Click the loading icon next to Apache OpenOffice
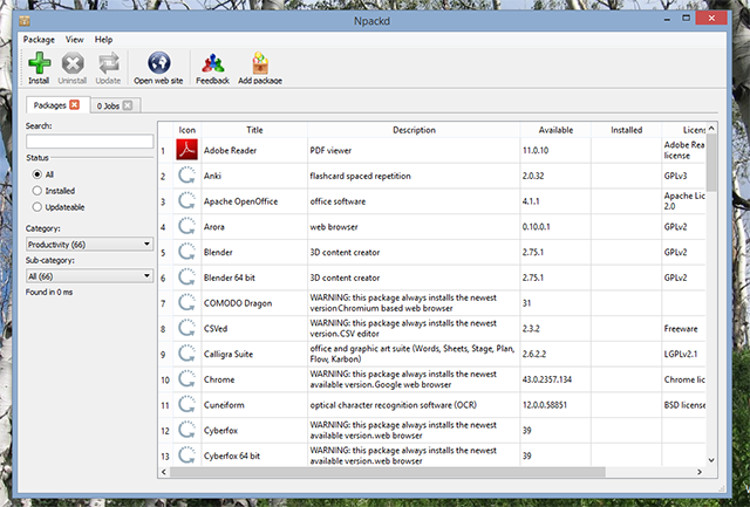Viewport: 750px width, 507px height. click(187, 201)
